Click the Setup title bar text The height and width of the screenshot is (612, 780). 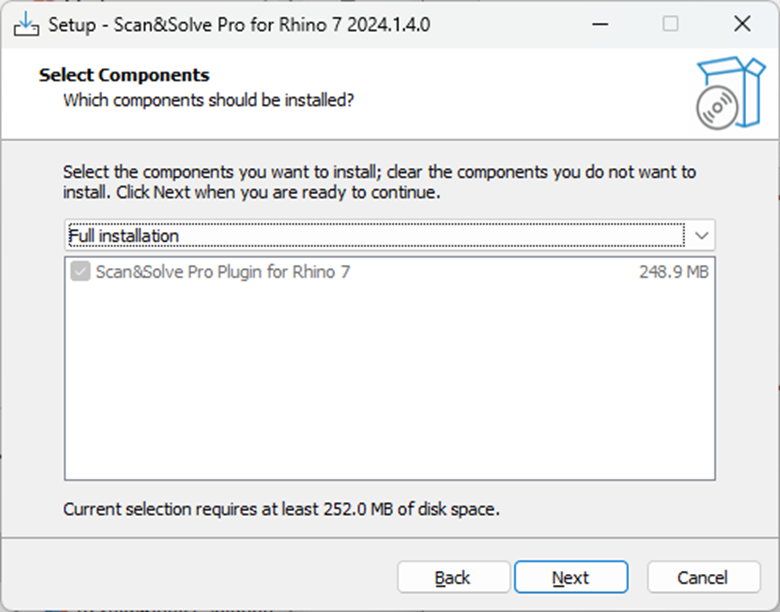239,24
